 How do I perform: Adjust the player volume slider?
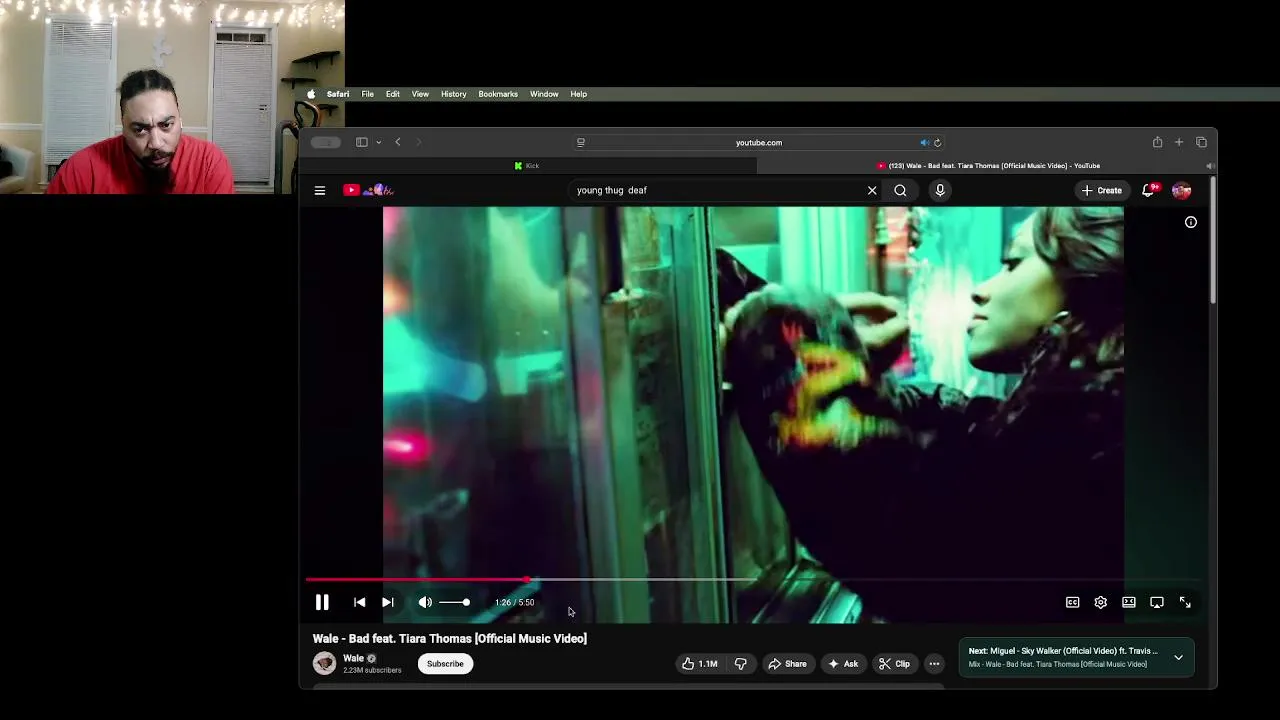coord(454,602)
